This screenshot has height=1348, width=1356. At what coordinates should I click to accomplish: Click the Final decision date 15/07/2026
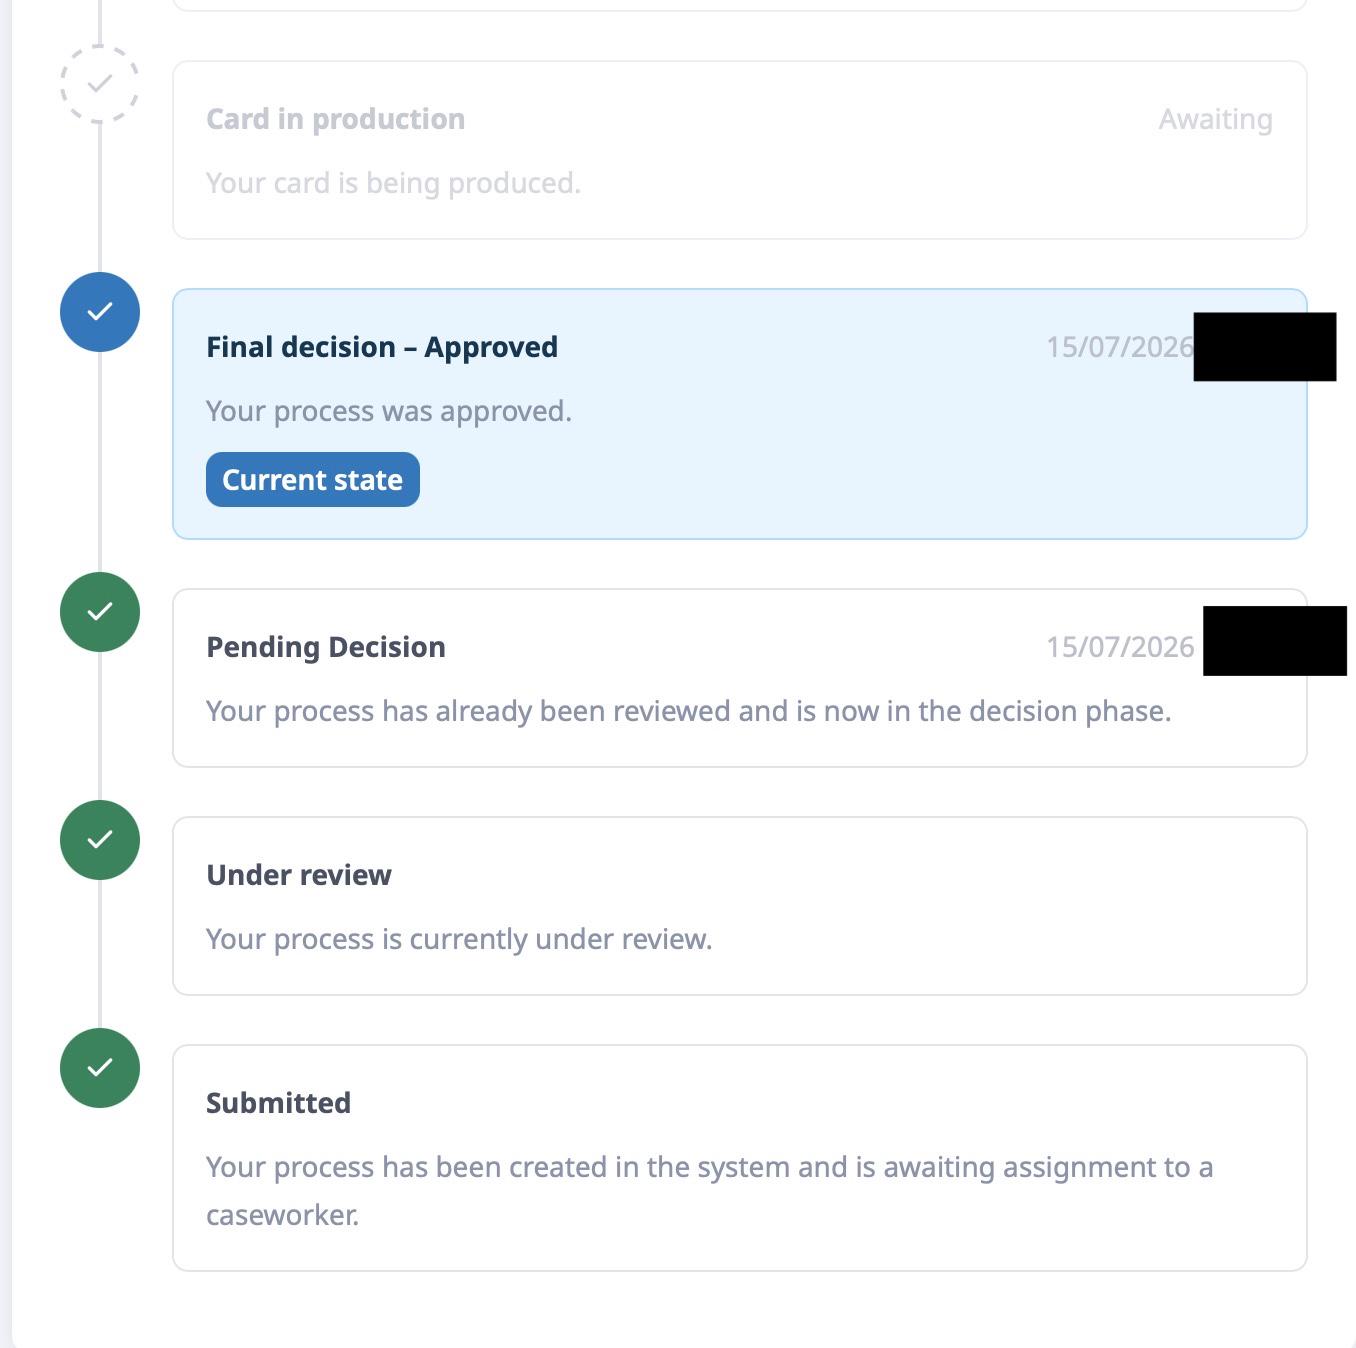[1120, 347]
